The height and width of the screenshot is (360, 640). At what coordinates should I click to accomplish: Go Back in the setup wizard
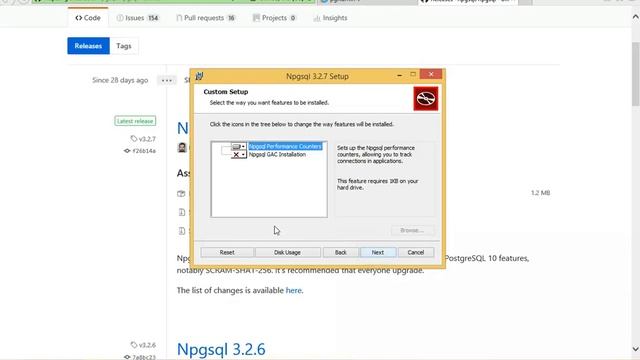click(341, 252)
